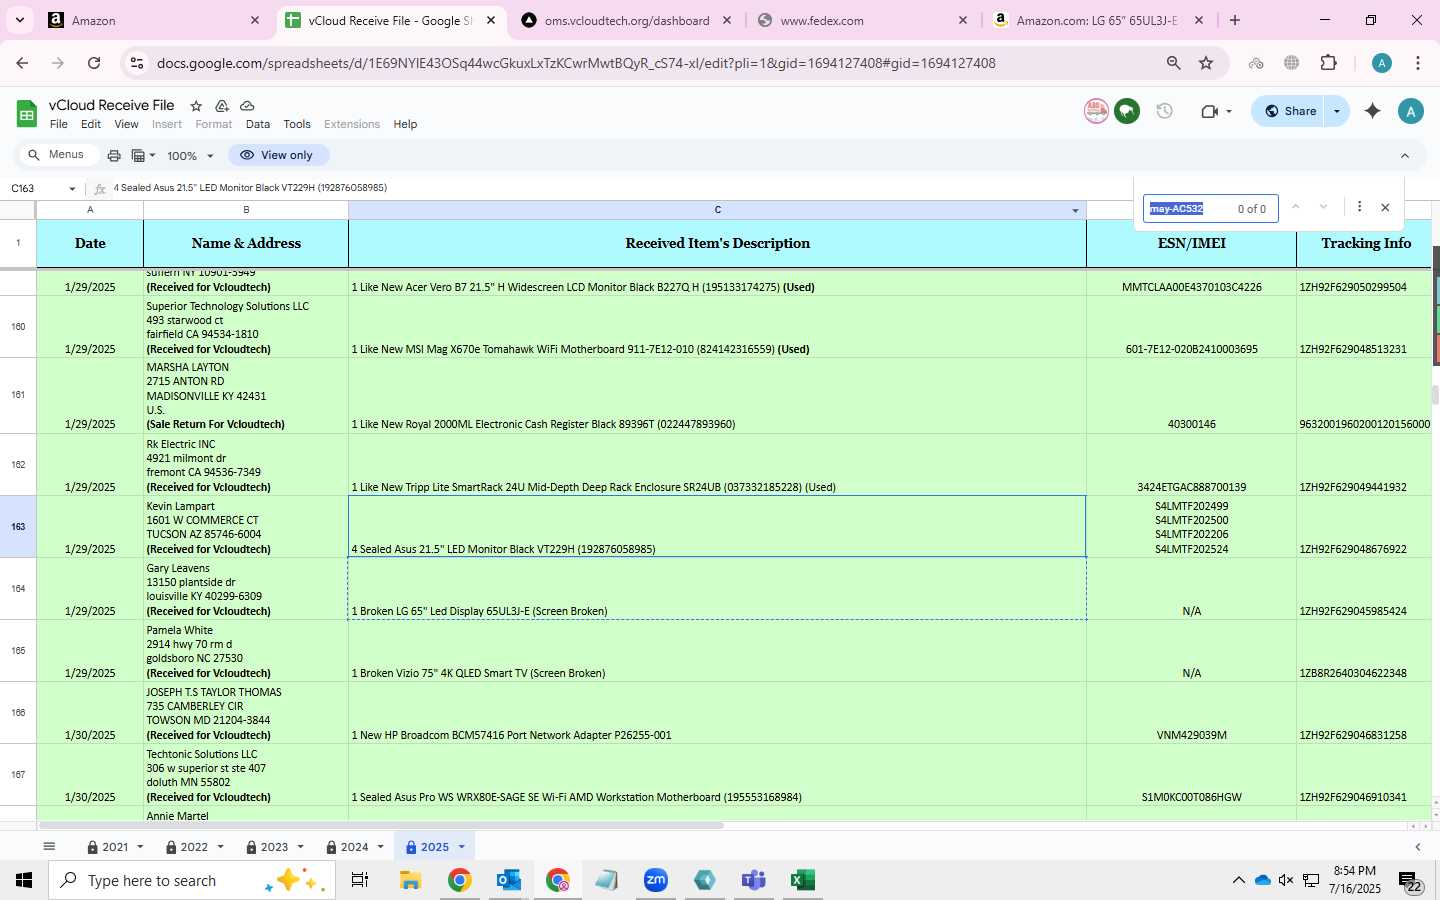Image resolution: width=1440 pixels, height=900 pixels.
Task: Check the cloud save status icon
Action: [247, 105]
